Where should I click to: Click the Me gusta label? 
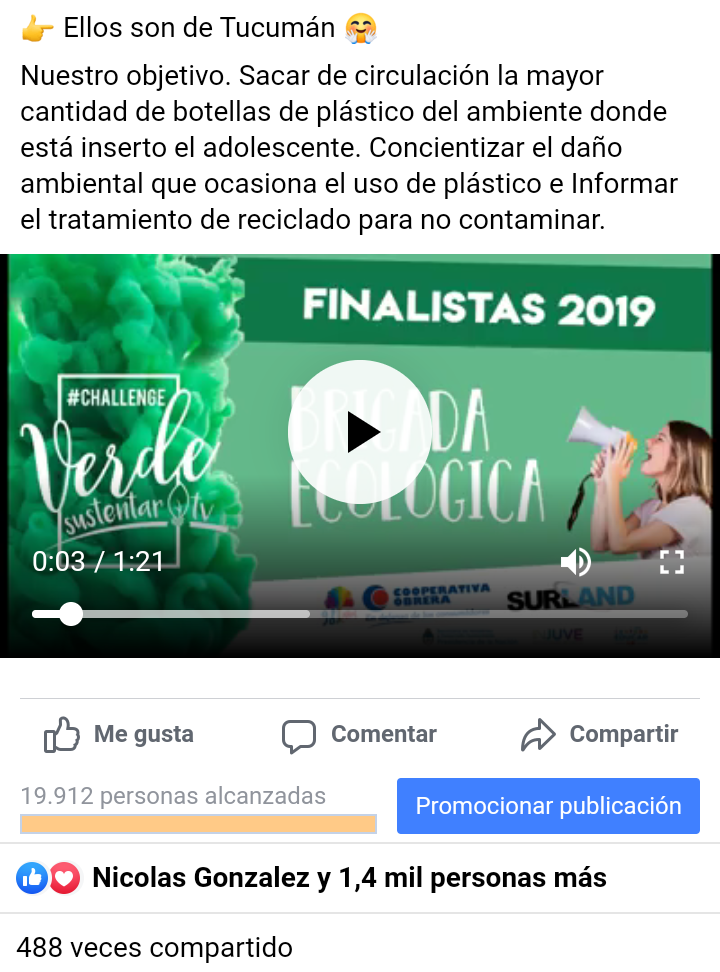point(144,734)
